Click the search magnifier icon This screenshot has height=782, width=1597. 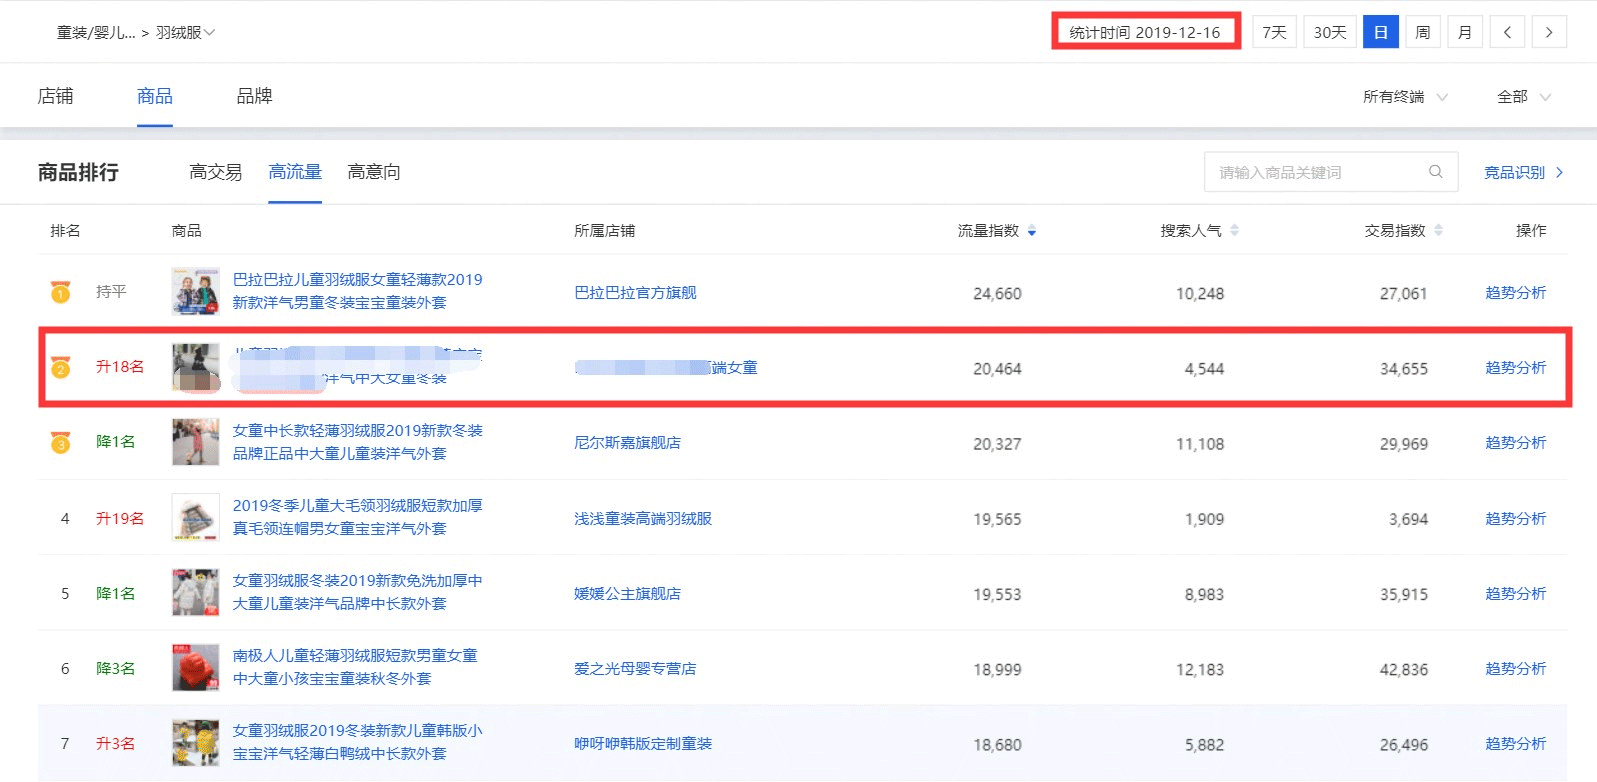tap(1435, 172)
